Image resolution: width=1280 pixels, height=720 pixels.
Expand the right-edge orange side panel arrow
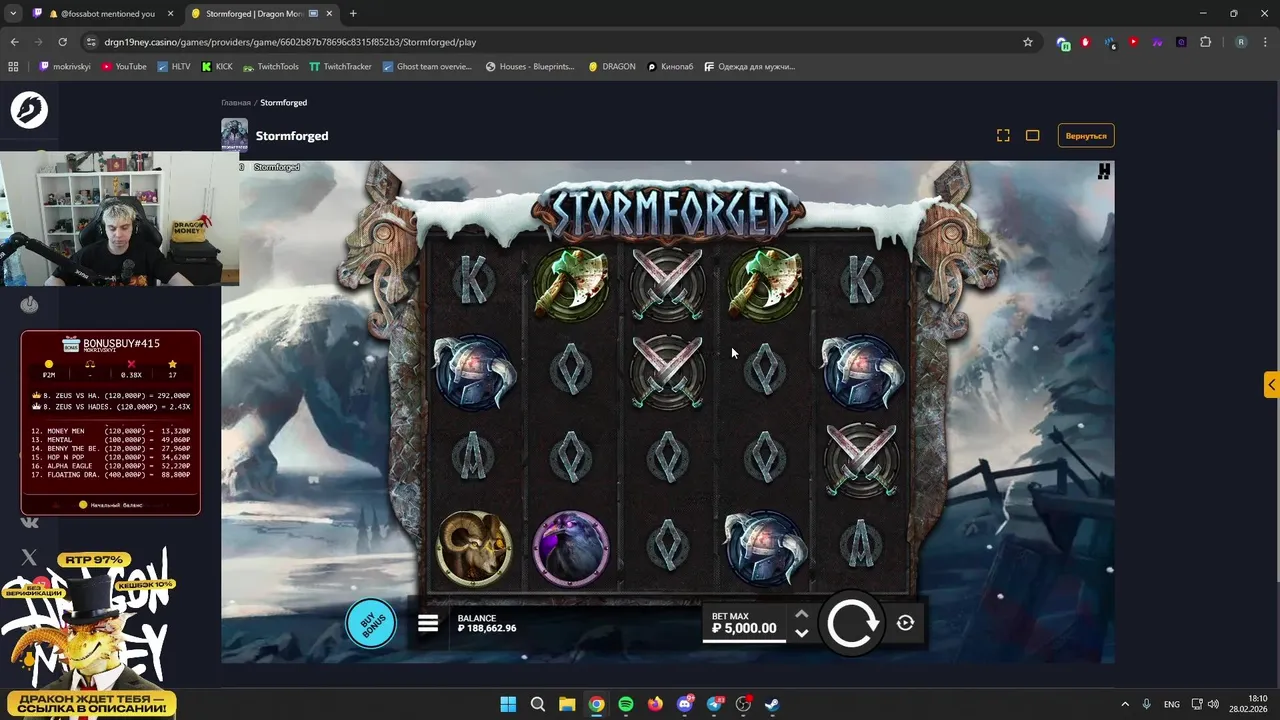point(1272,384)
